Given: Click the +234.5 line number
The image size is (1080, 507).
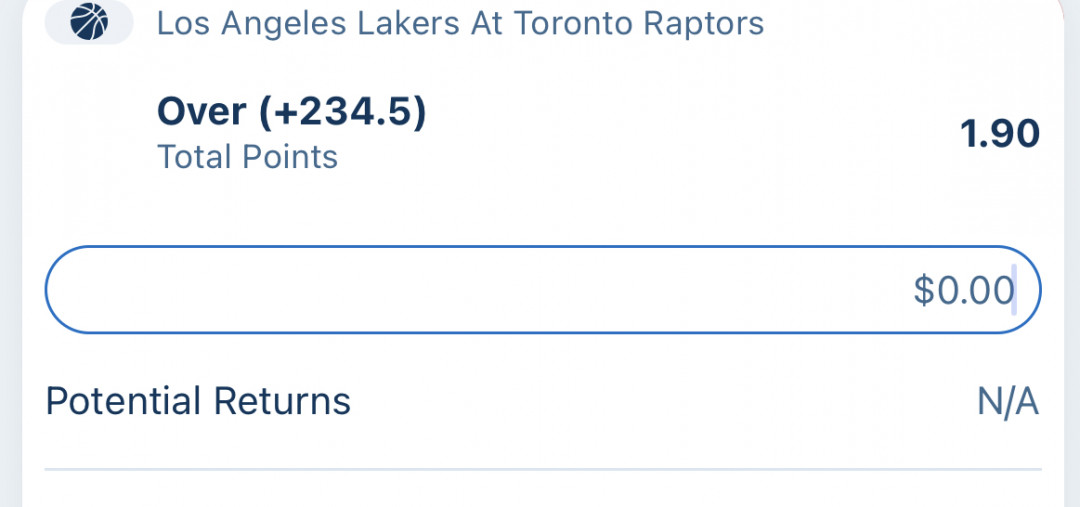Looking at the screenshot, I should click(342, 112).
